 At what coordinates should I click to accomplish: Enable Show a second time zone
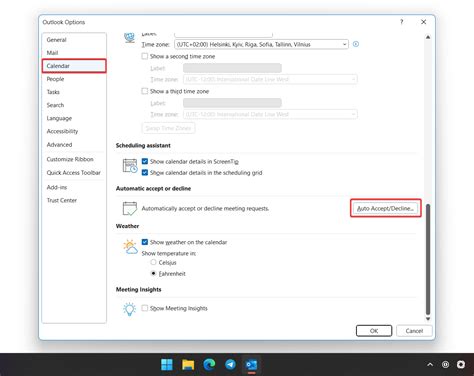coord(145,56)
